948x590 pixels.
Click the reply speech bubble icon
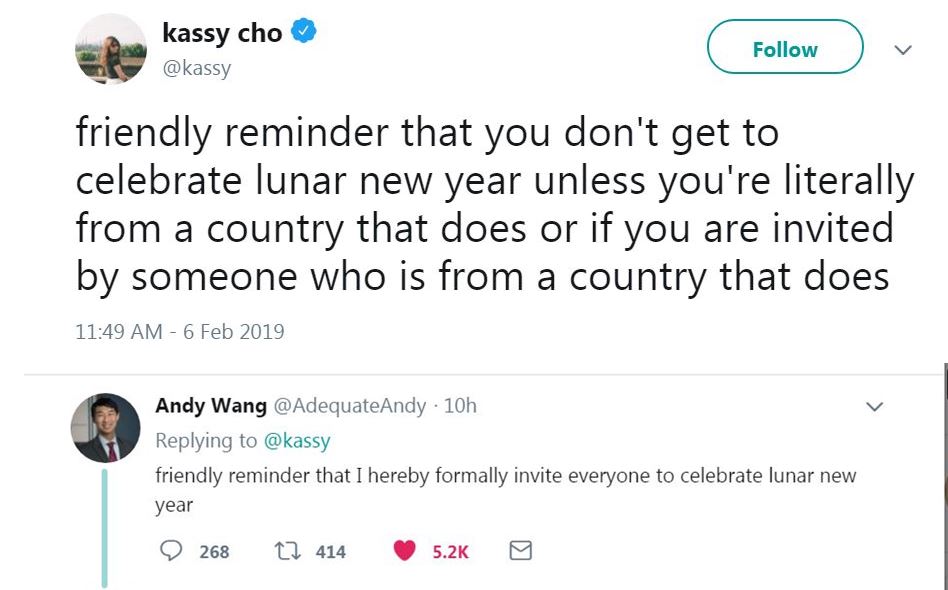point(171,550)
